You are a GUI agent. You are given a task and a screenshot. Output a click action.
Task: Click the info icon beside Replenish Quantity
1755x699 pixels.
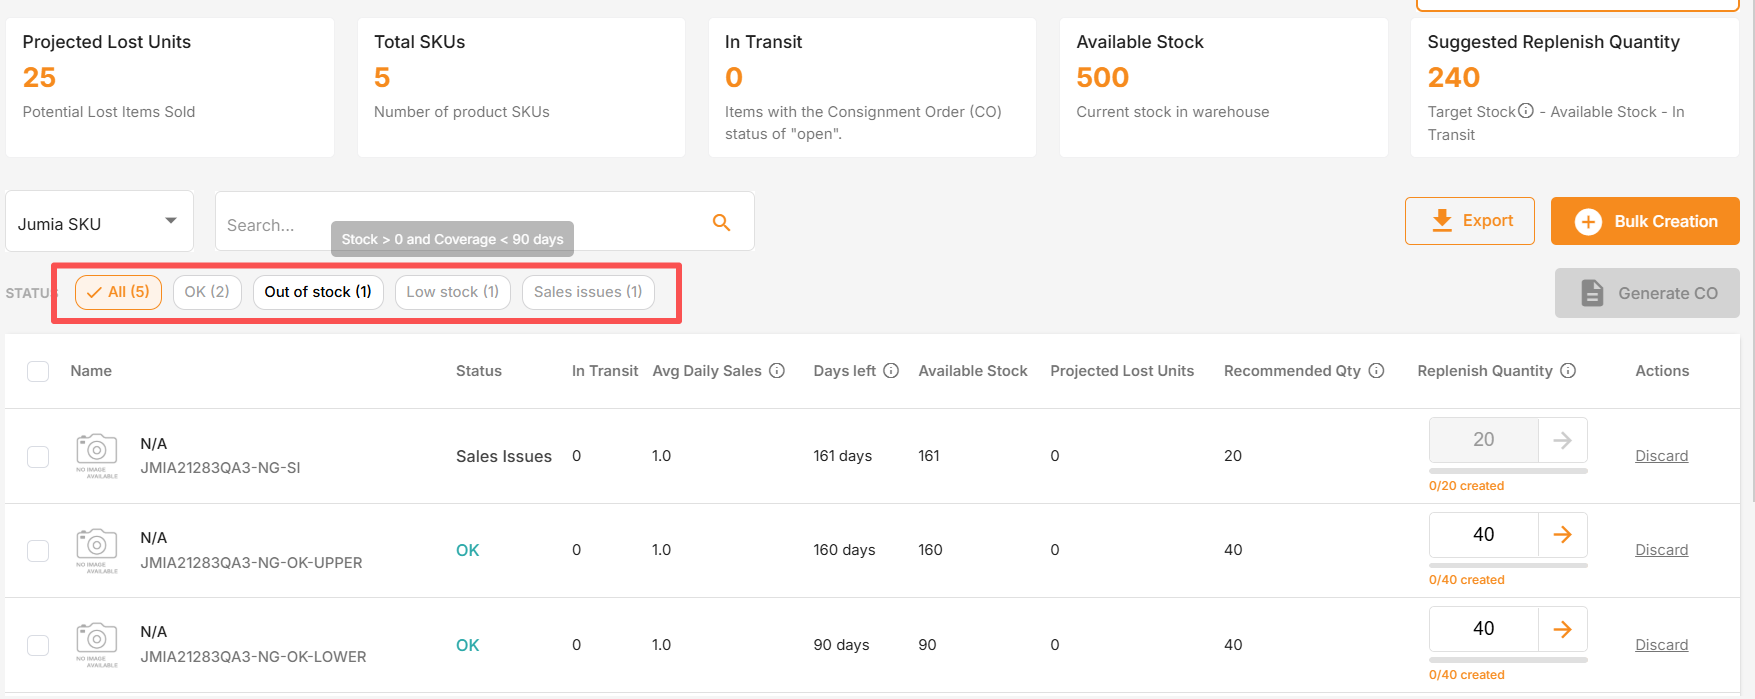tap(1568, 371)
